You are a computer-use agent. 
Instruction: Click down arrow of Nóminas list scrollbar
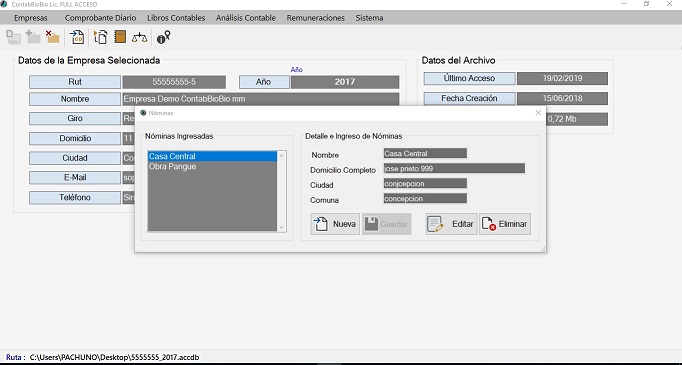[281, 227]
